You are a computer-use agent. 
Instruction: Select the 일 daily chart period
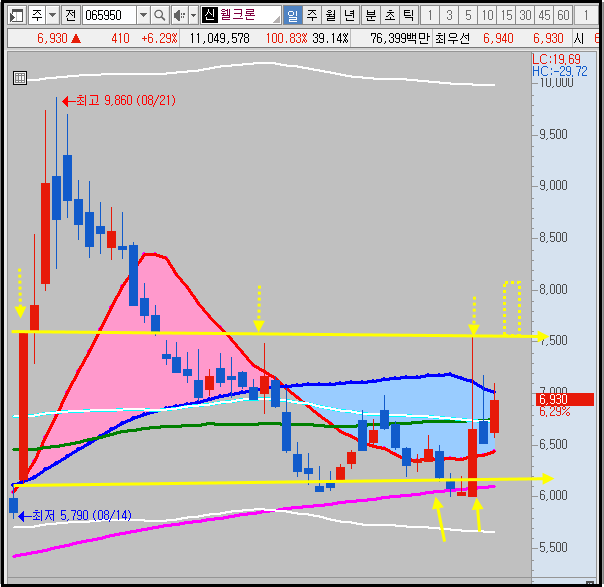click(x=293, y=15)
